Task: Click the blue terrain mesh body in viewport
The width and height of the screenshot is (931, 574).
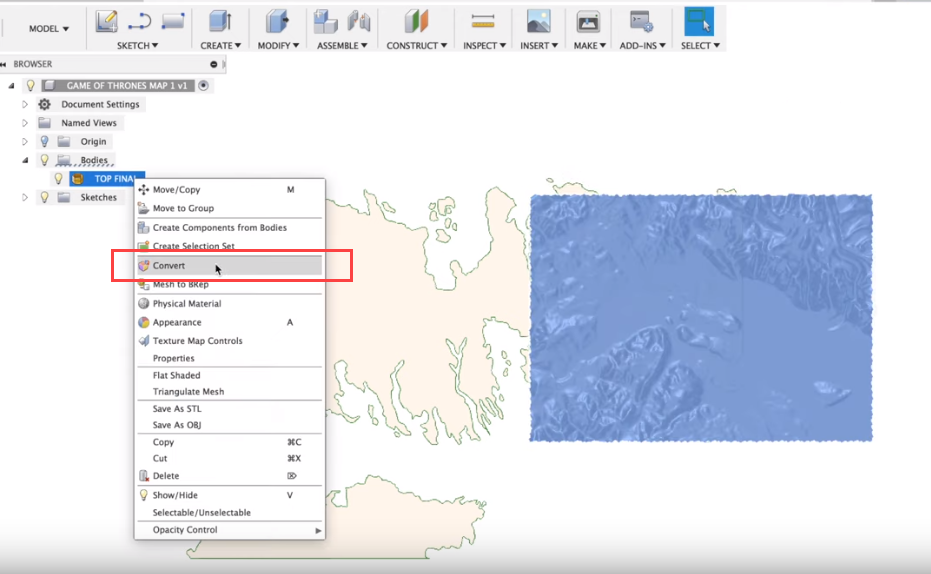Action: click(701, 318)
